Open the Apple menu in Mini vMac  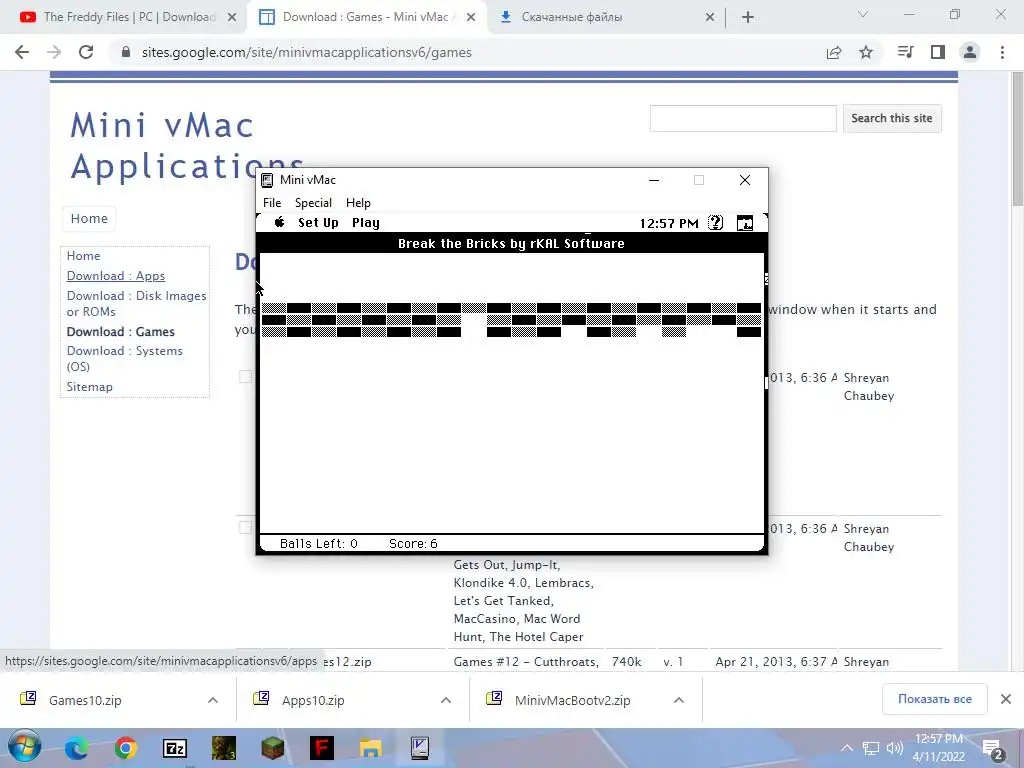(280, 223)
